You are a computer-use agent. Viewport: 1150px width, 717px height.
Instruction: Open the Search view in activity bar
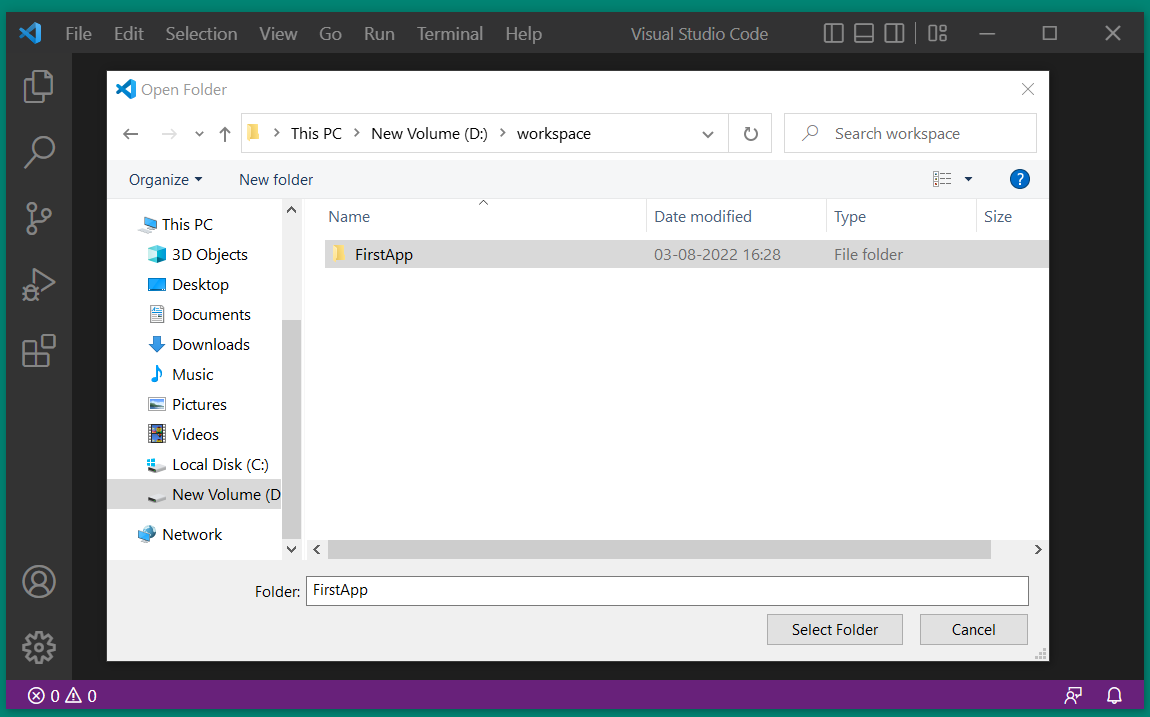[38, 152]
